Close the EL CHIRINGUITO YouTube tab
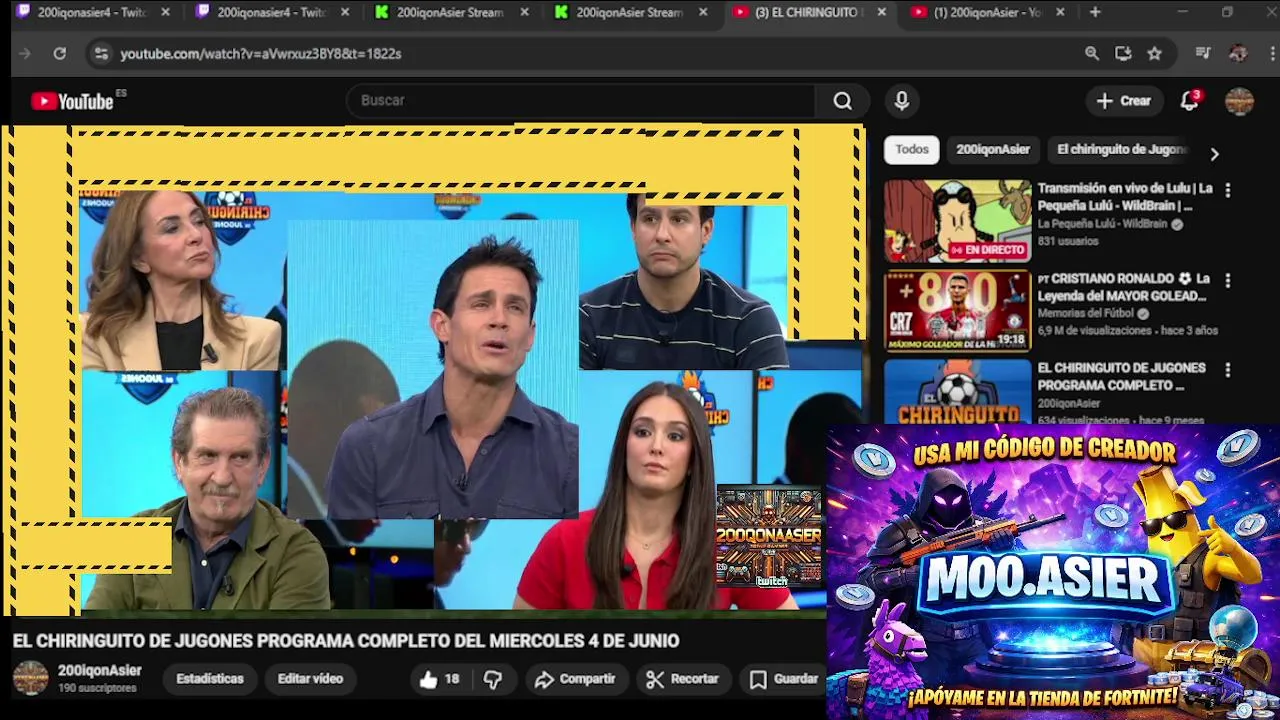The width and height of the screenshot is (1280, 720). [881, 12]
